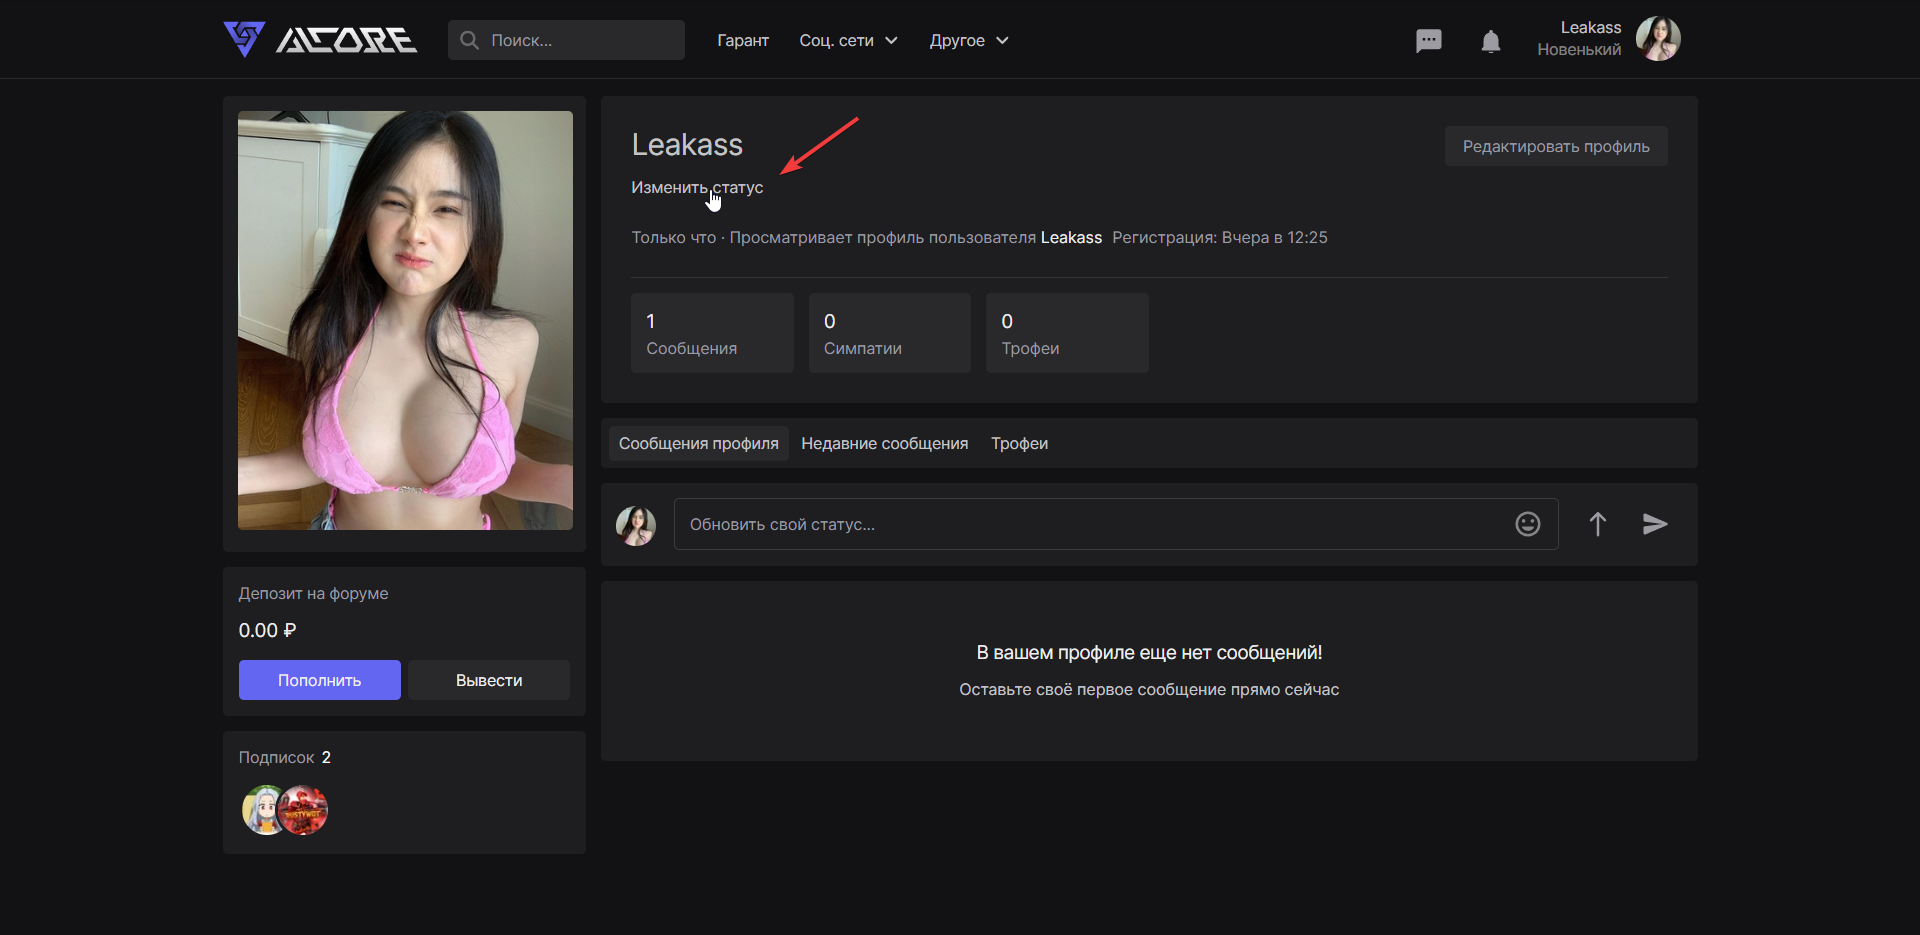
Task: Open user avatar in top right header
Action: pos(1657,39)
